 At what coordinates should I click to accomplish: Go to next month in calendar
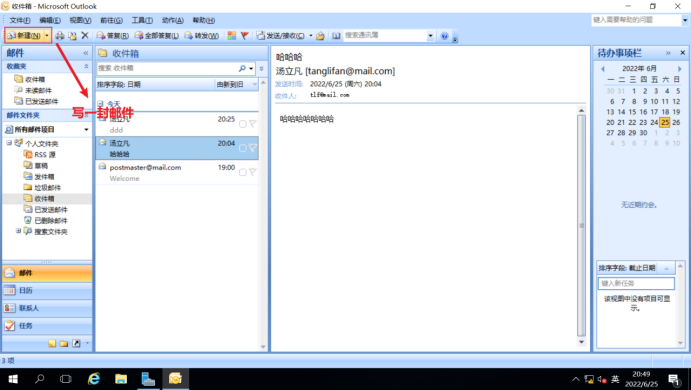680,69
